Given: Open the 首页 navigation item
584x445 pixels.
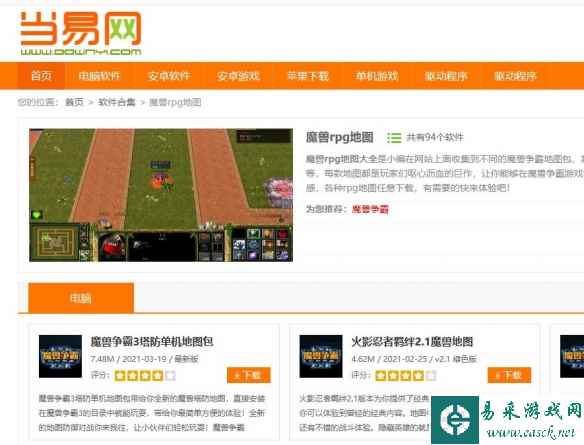Looking at the screenshot, I should (41, 76).
